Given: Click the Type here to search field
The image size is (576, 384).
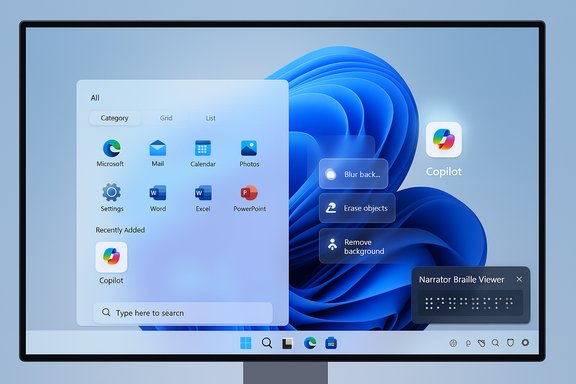Looking at the screenshot, I should coord(183,313).
